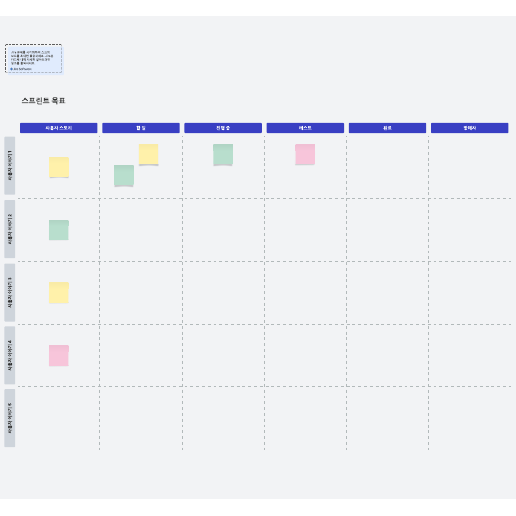Select the green sticky note in story row 2
Viewport: 516px width, 516px height.
[59, 230]
